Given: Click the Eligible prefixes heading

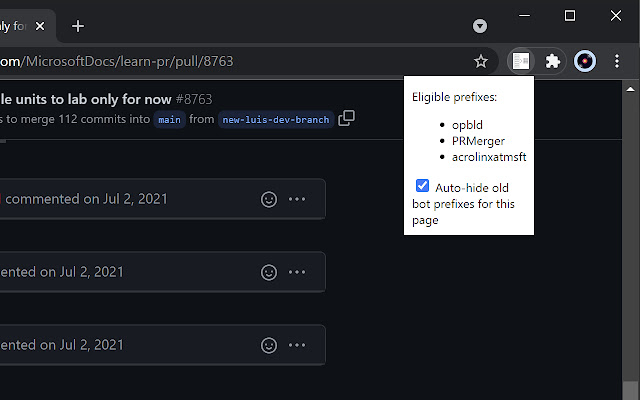Looking at the screenshot, I should [454, 97].
